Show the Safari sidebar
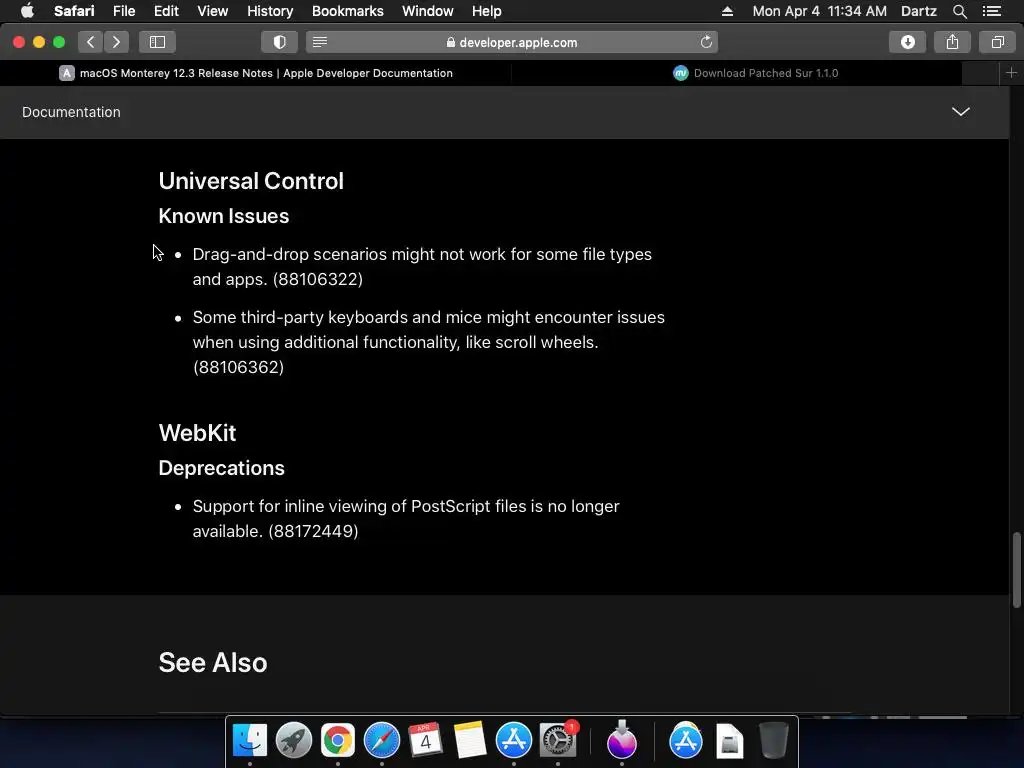1024x768 pixels. [x=157, y=42]
